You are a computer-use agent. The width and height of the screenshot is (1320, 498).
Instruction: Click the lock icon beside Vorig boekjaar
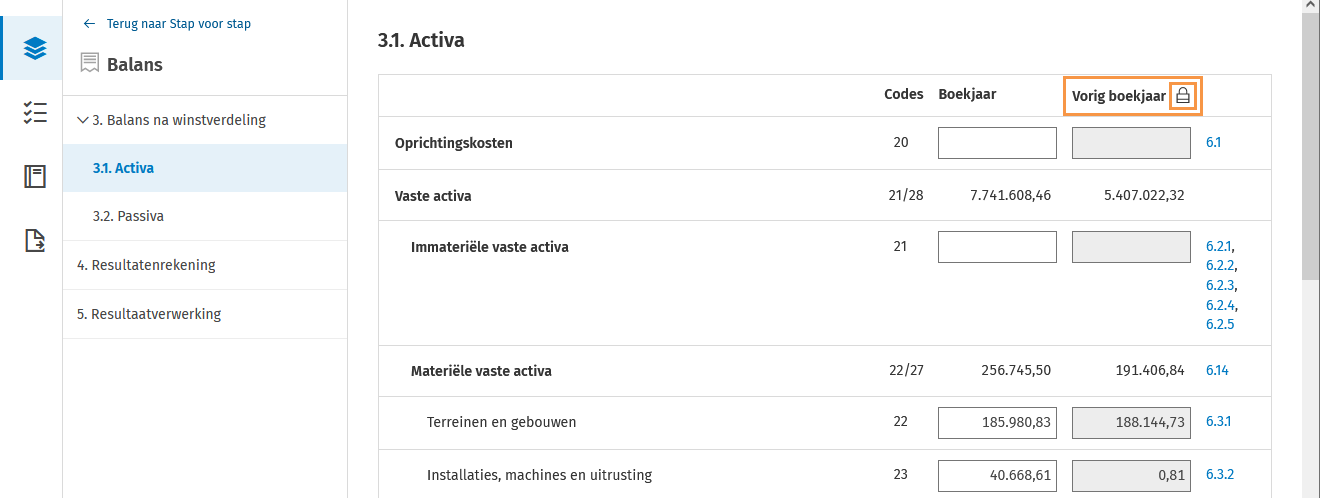pos(1183,96)
